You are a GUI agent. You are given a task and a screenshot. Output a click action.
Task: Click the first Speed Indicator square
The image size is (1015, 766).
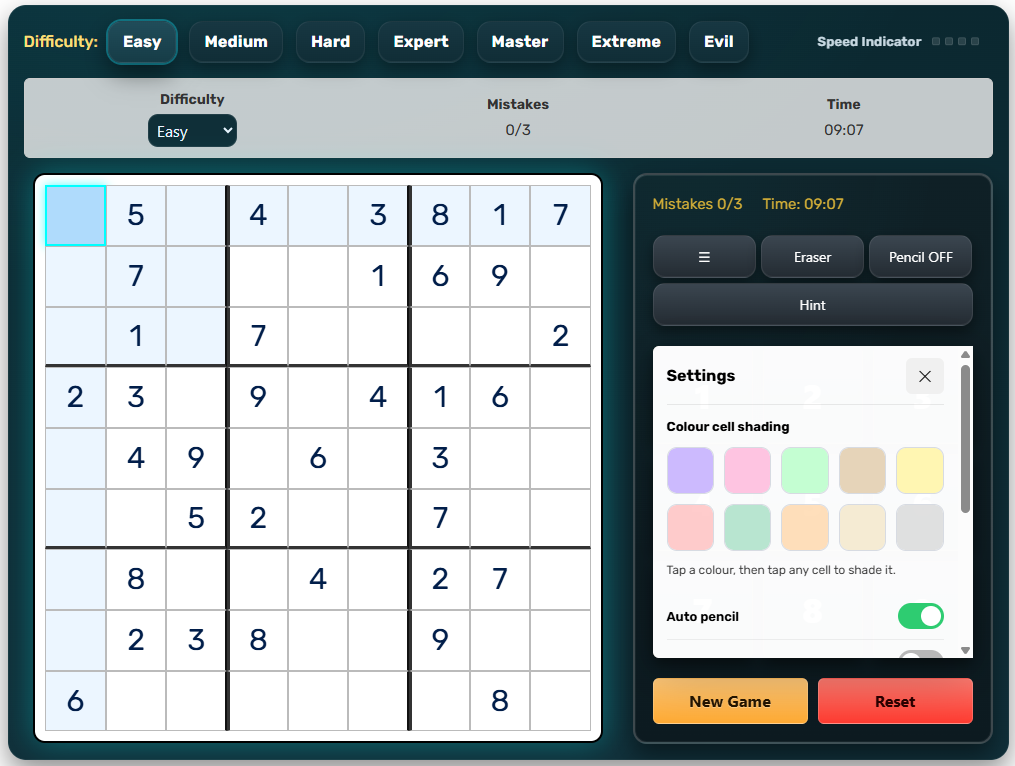point(936,42)
